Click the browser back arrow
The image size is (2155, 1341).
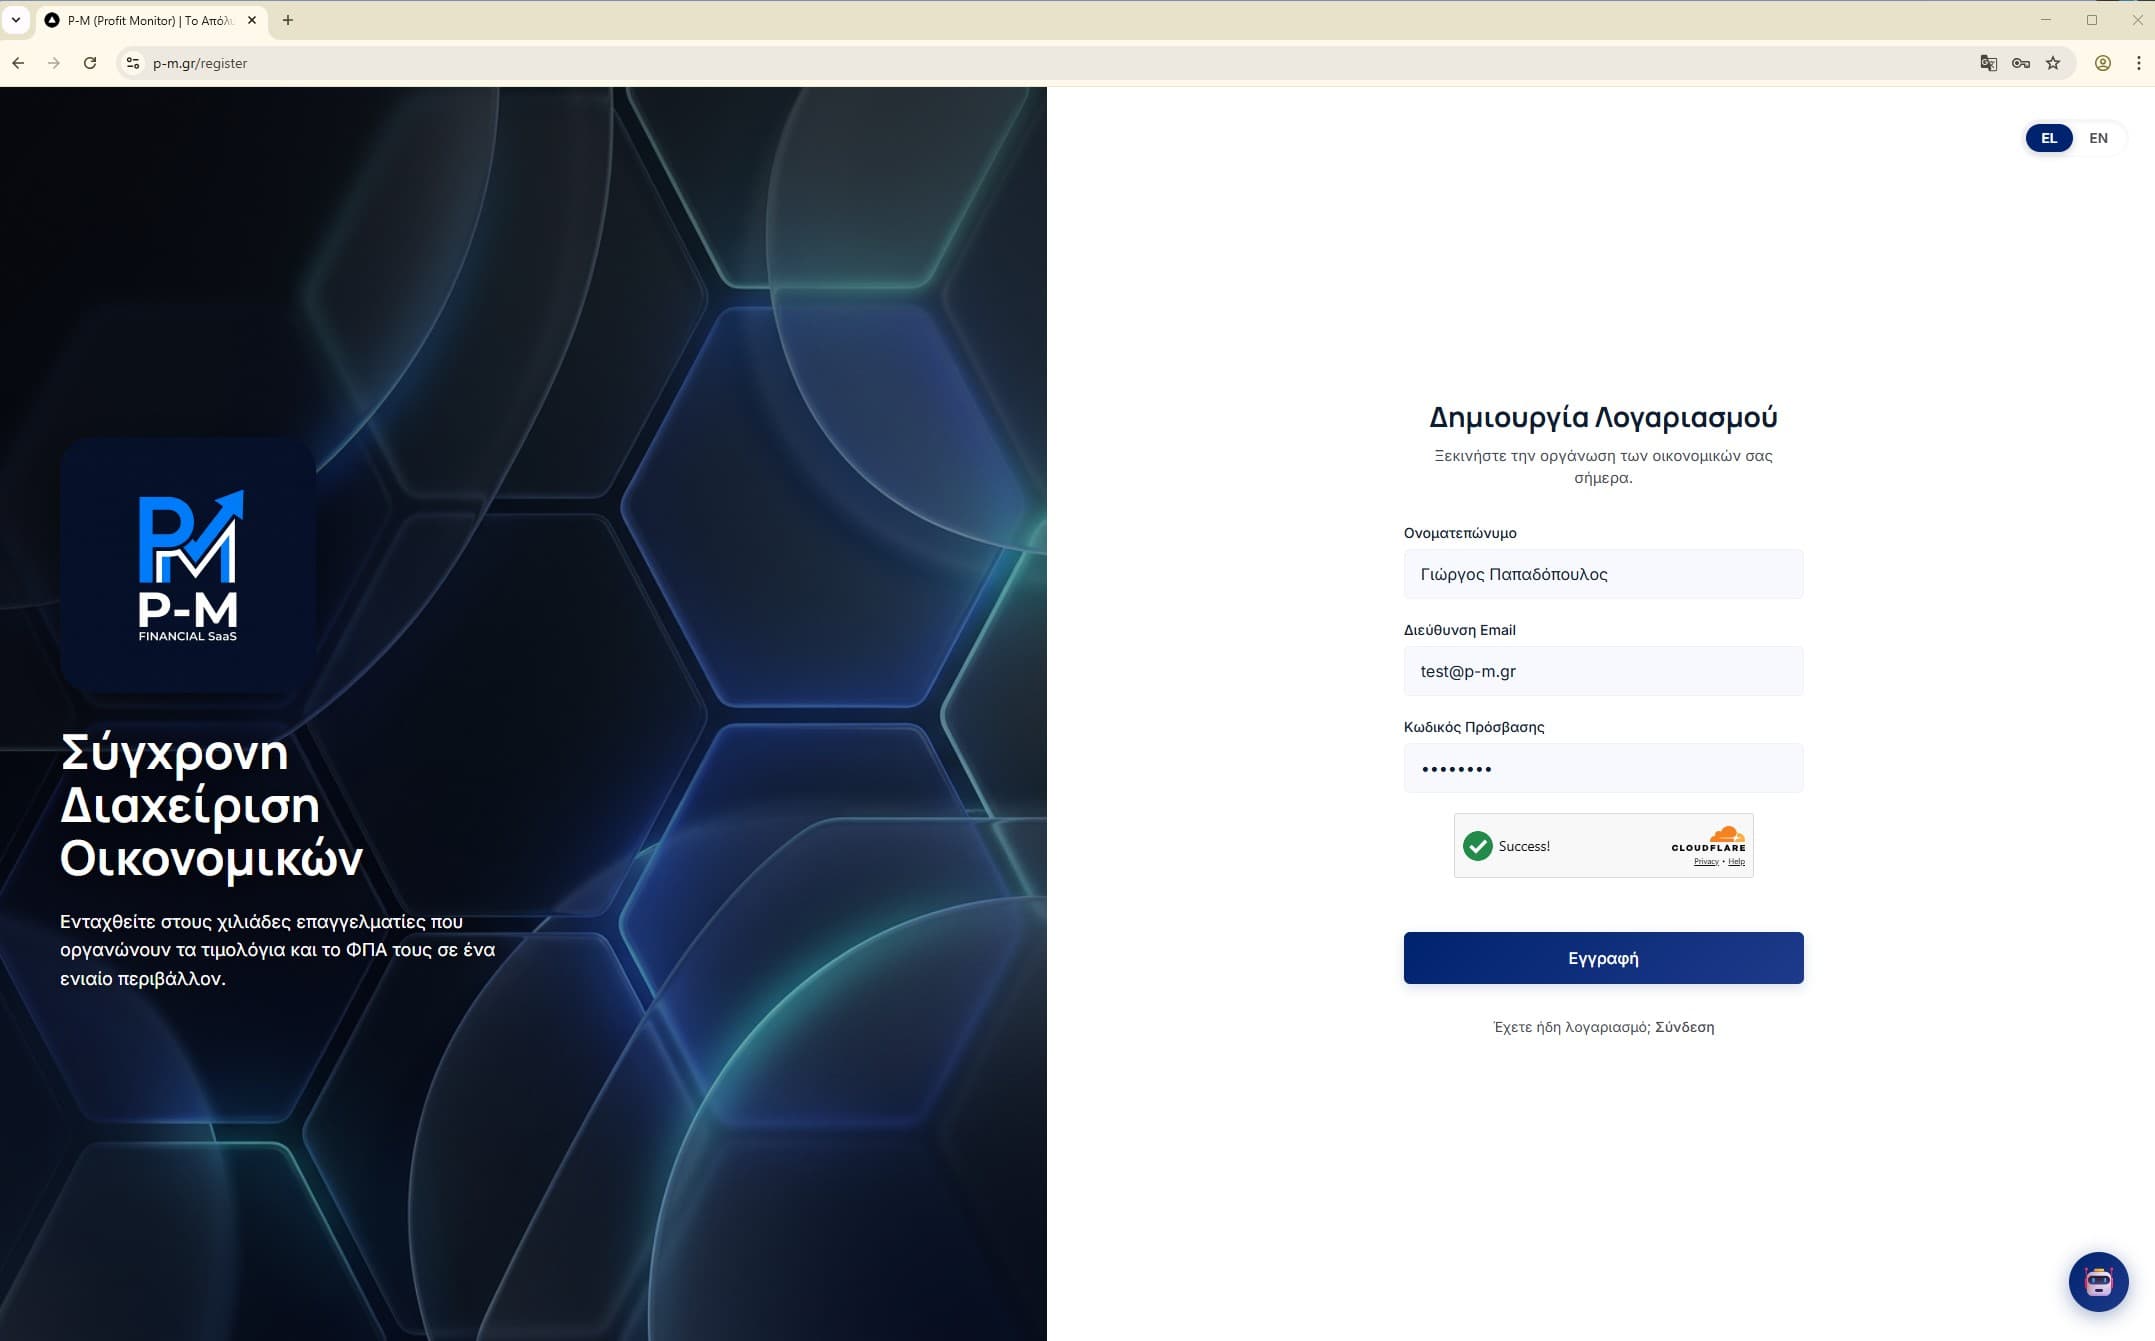point(18,63)
